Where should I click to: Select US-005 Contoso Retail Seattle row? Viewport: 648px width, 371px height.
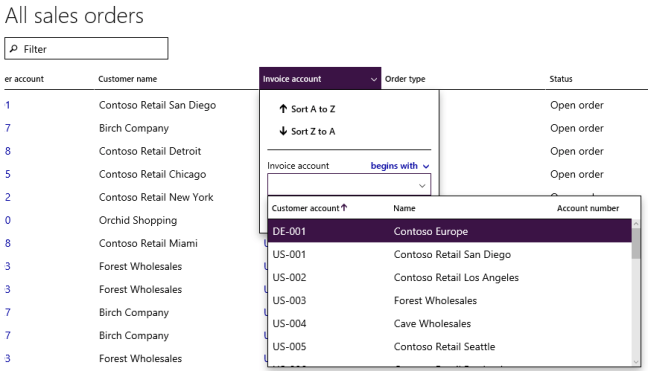(x=450, y=347)
